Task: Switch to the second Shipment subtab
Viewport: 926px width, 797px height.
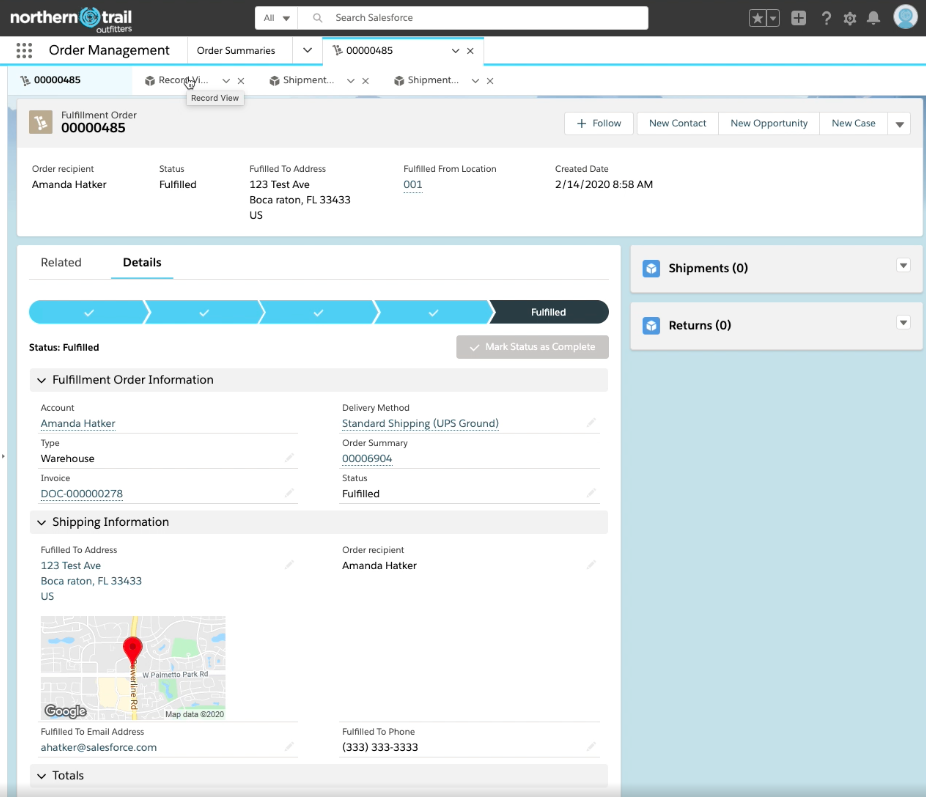Action: pos(432,80)
